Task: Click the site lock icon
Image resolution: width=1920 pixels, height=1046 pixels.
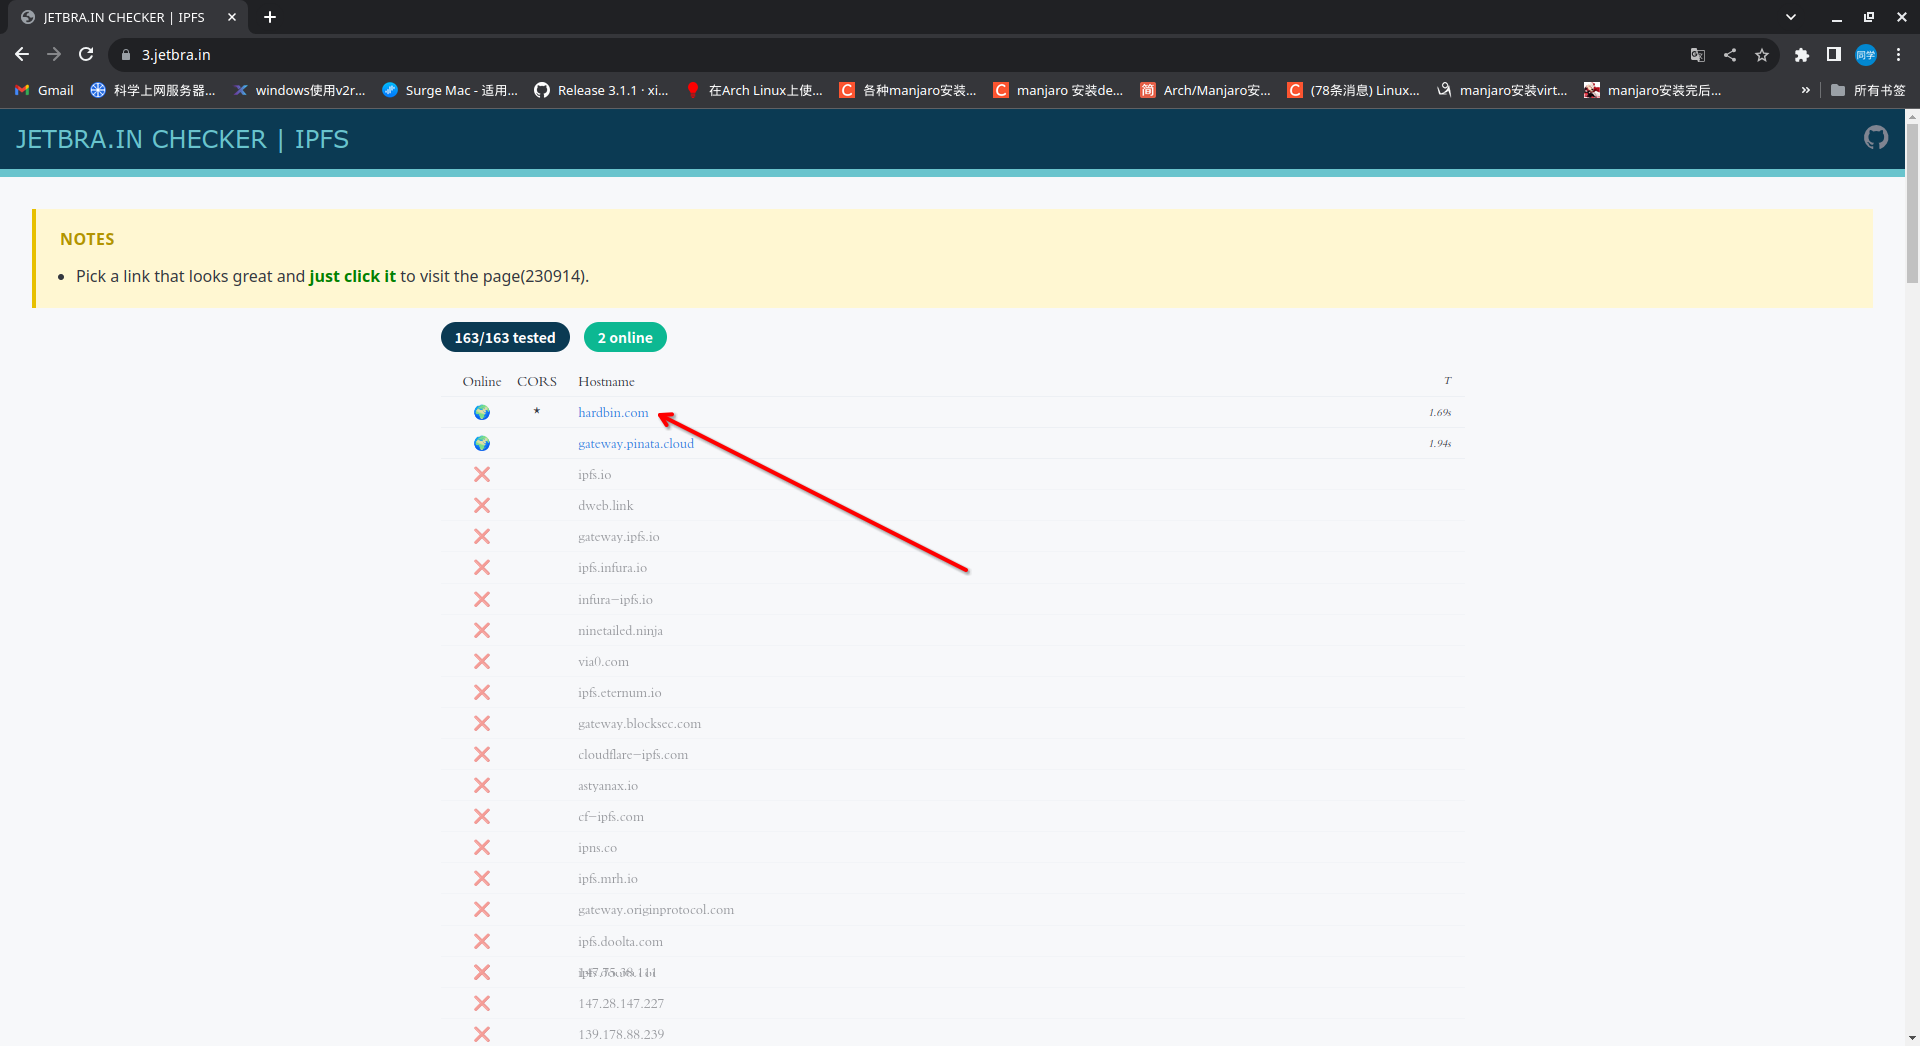Action: (x=126, y=55)
